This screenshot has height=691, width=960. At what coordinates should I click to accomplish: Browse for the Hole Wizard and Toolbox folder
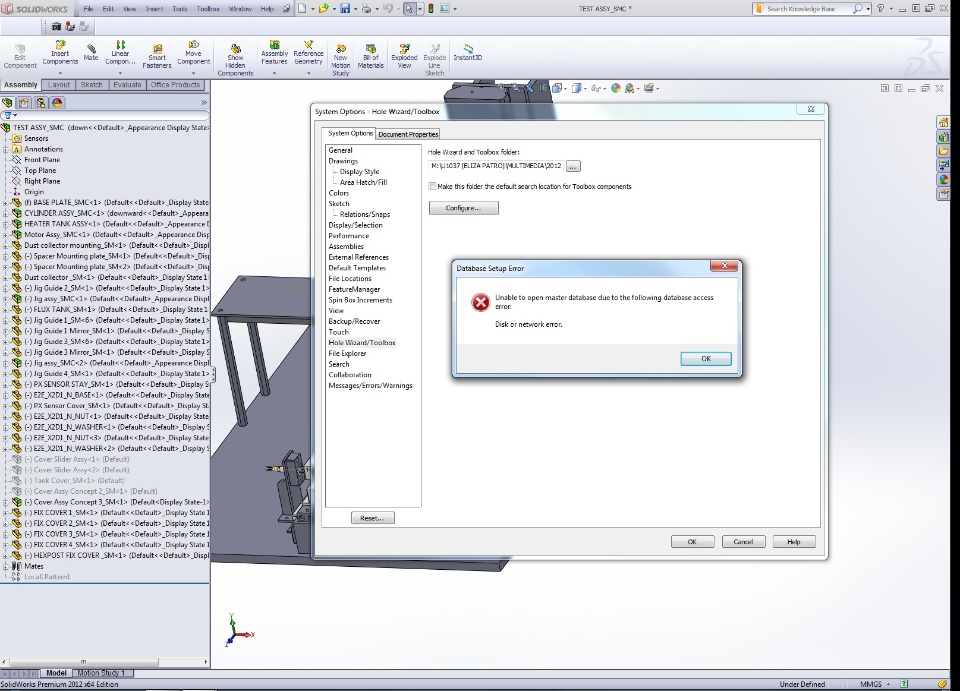[572, 166]
